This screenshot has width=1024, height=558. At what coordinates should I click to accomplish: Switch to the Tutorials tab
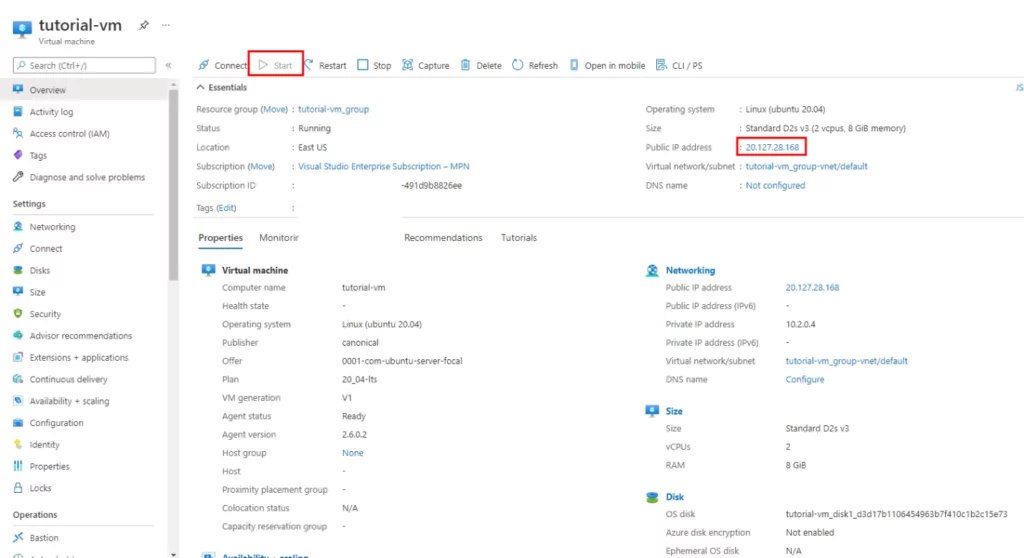click(519, 238)
